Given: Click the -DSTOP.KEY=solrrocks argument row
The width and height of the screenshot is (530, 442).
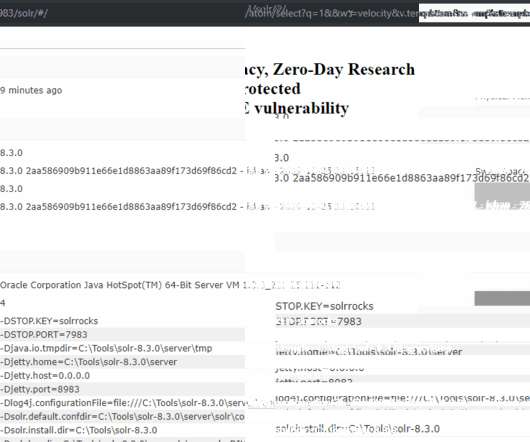Looking at the screenshot, I should pyautogui.click(x=49, y=321).
